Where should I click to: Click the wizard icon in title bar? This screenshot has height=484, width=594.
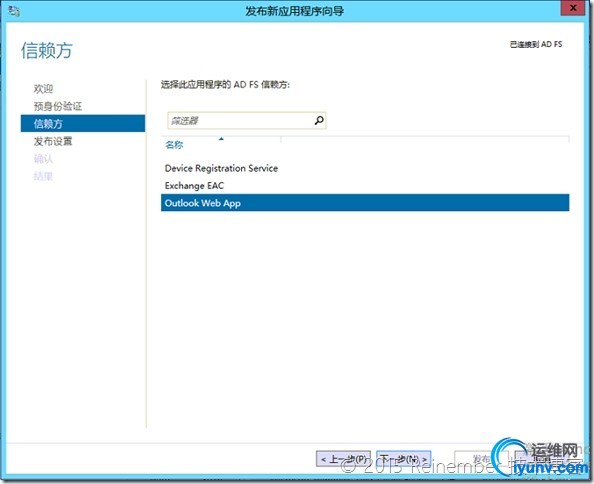[14, 11]
